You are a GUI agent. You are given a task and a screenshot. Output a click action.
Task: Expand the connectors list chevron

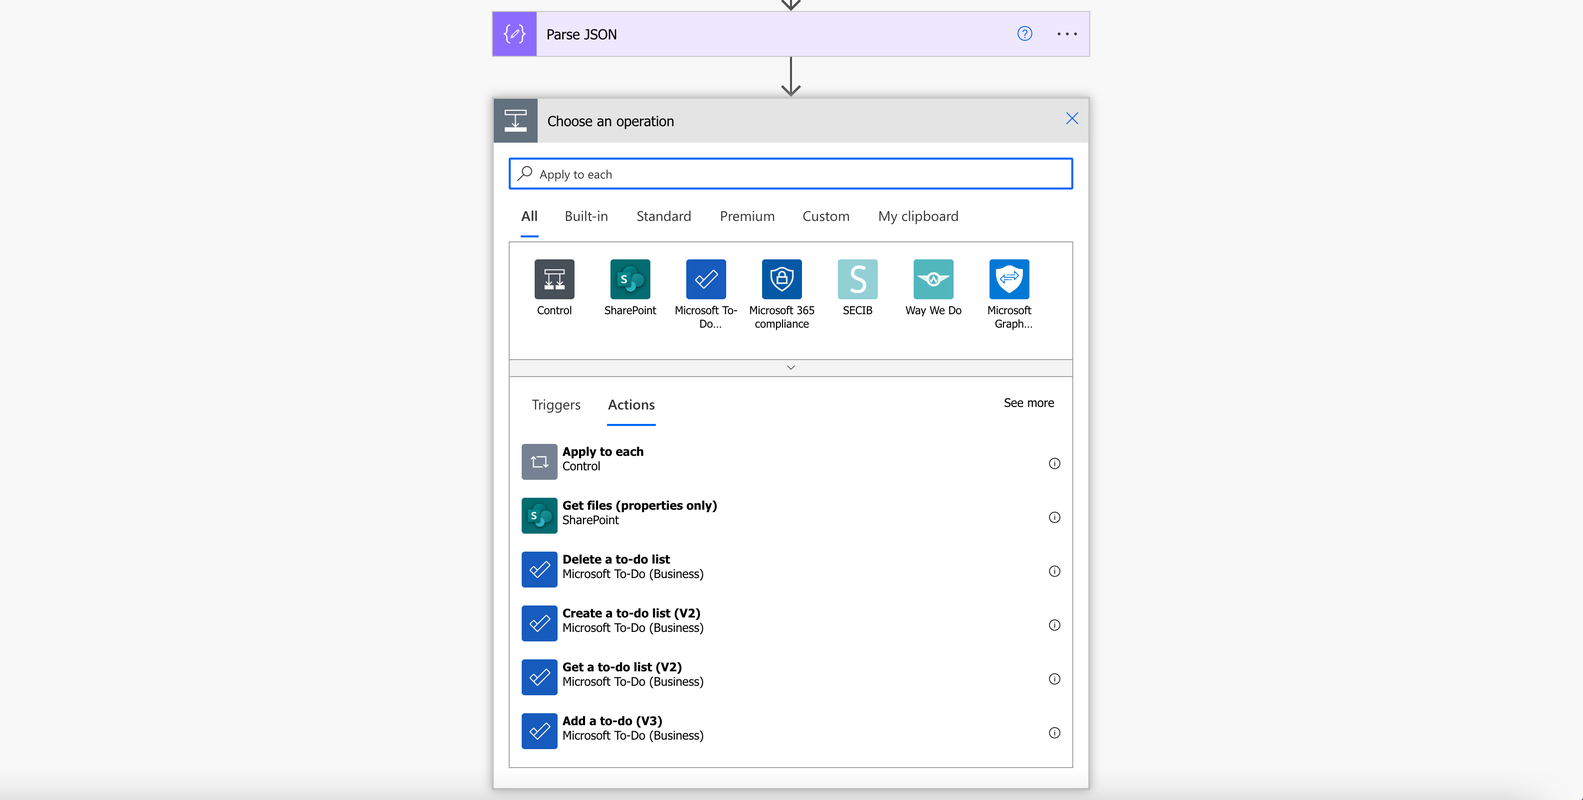[x=791, y=368]
